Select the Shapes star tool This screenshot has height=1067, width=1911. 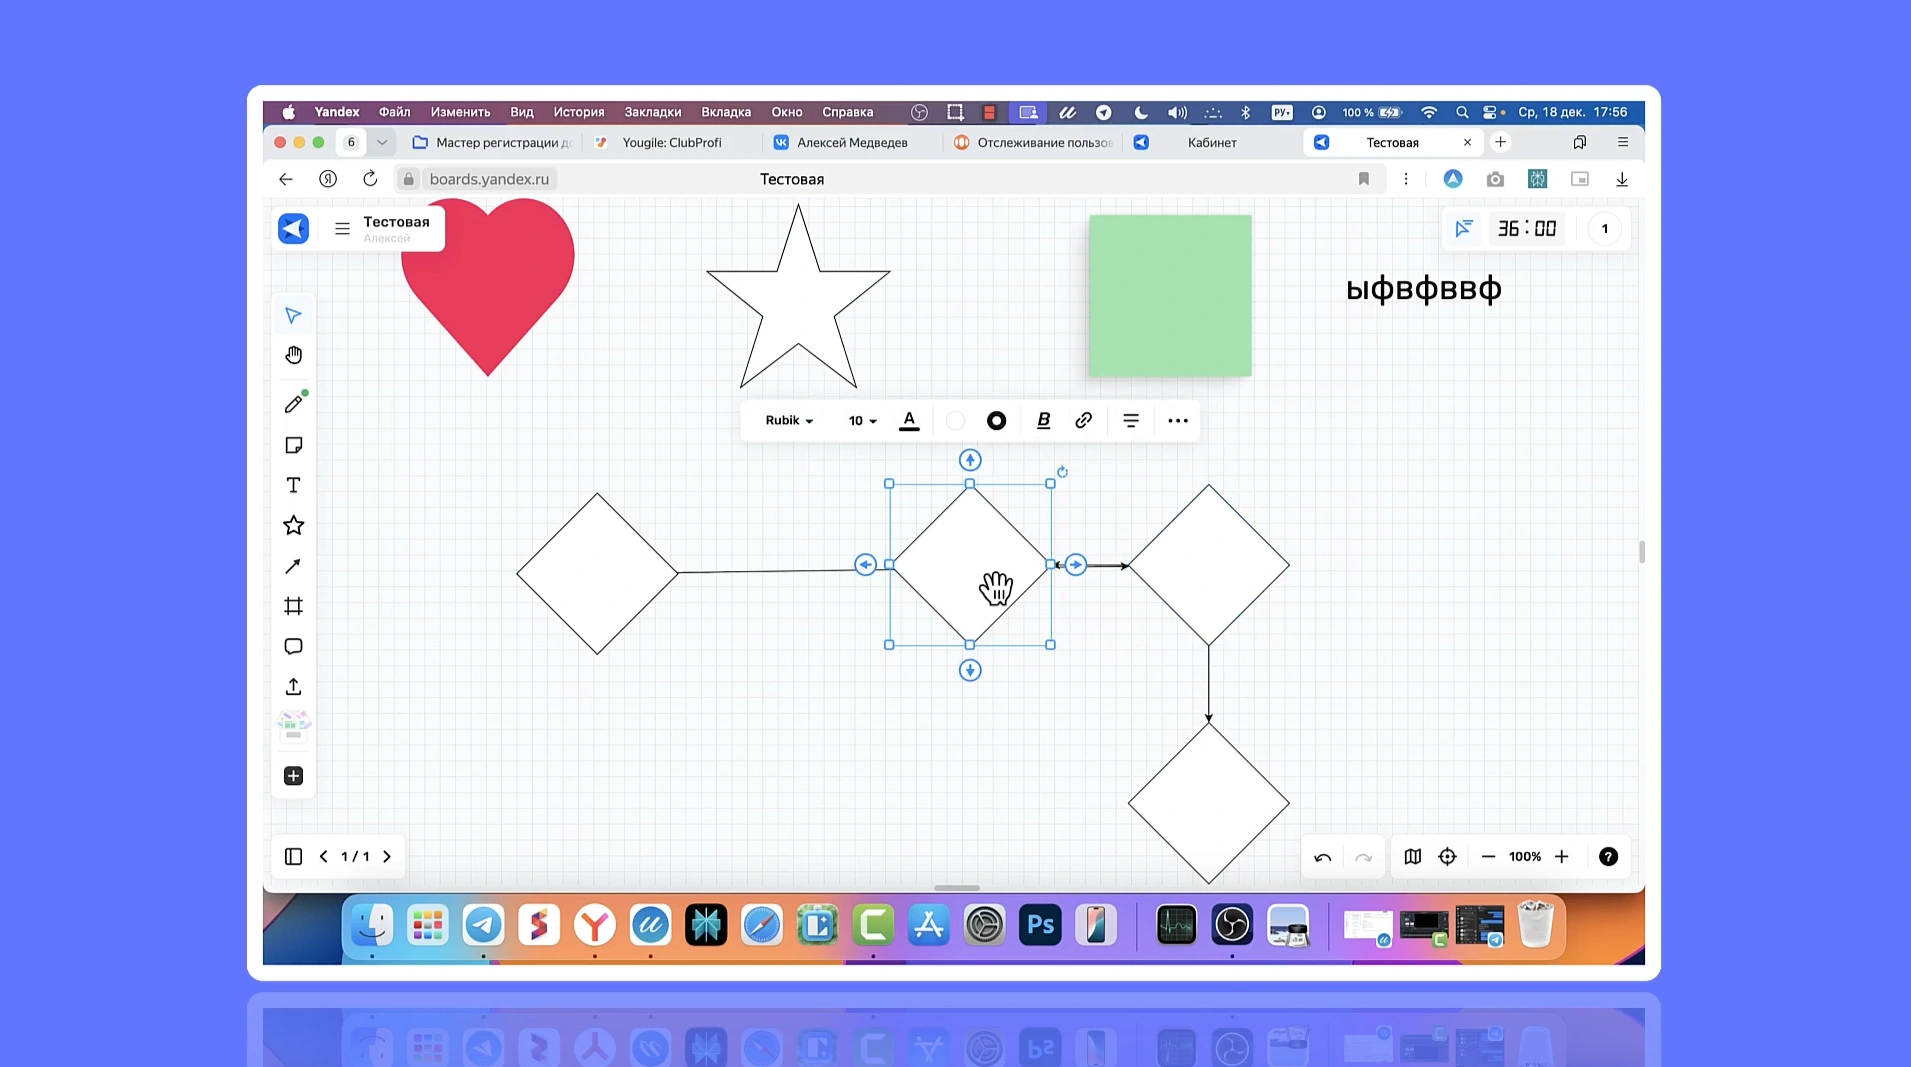point(293,525)
